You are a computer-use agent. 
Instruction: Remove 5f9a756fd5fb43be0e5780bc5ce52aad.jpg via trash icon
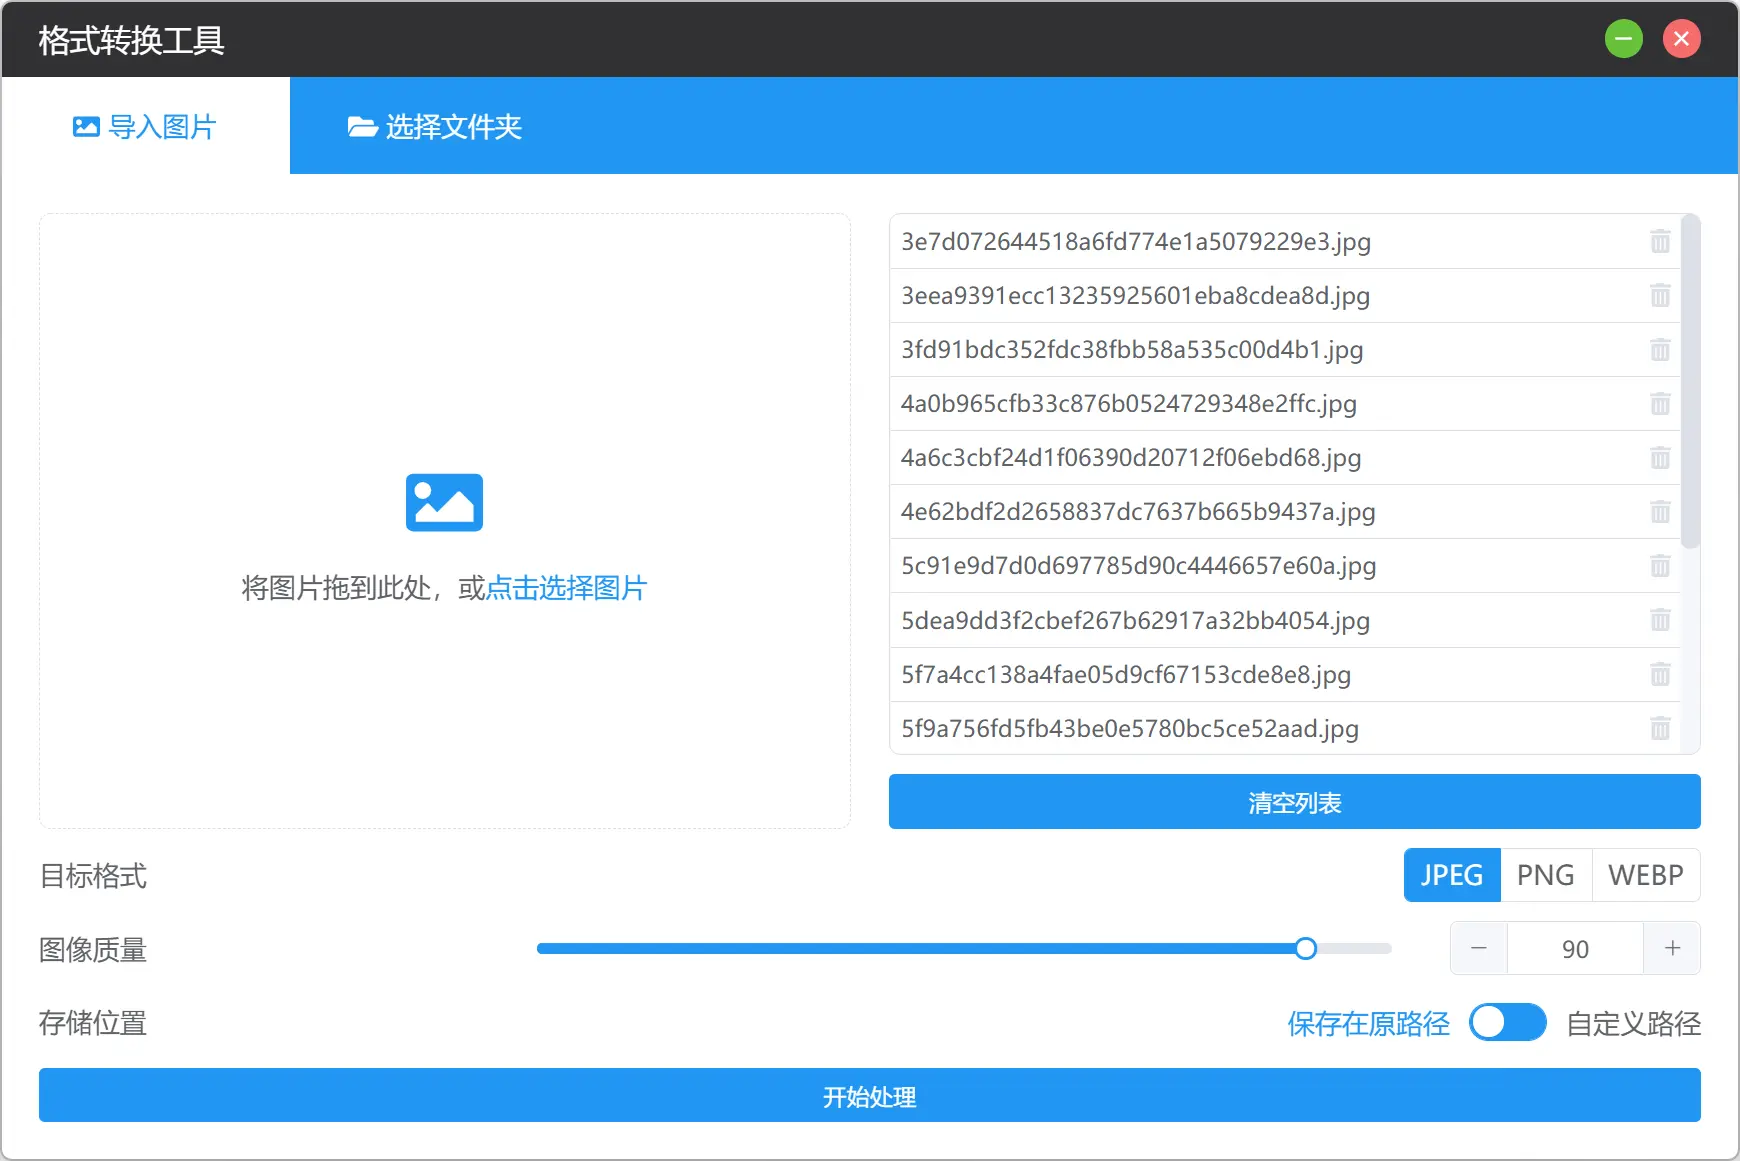tap(1661, 729)
